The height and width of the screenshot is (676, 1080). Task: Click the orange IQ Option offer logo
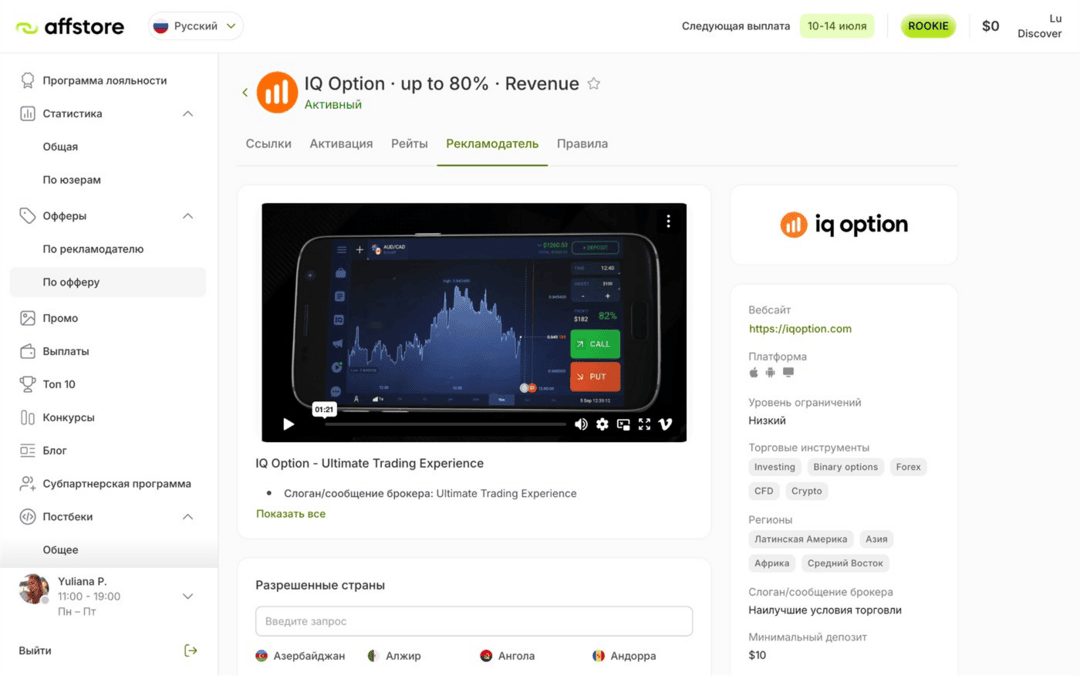click(x=277, y=92)
